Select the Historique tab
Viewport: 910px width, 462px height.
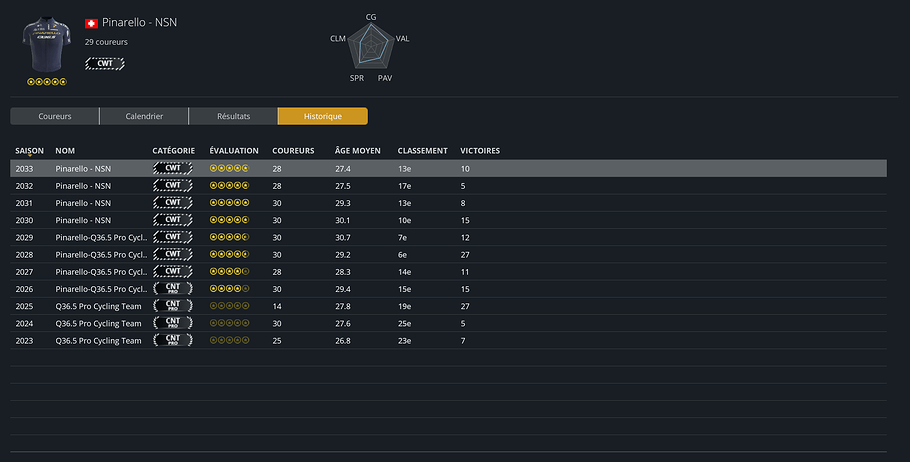coord(323,116)
